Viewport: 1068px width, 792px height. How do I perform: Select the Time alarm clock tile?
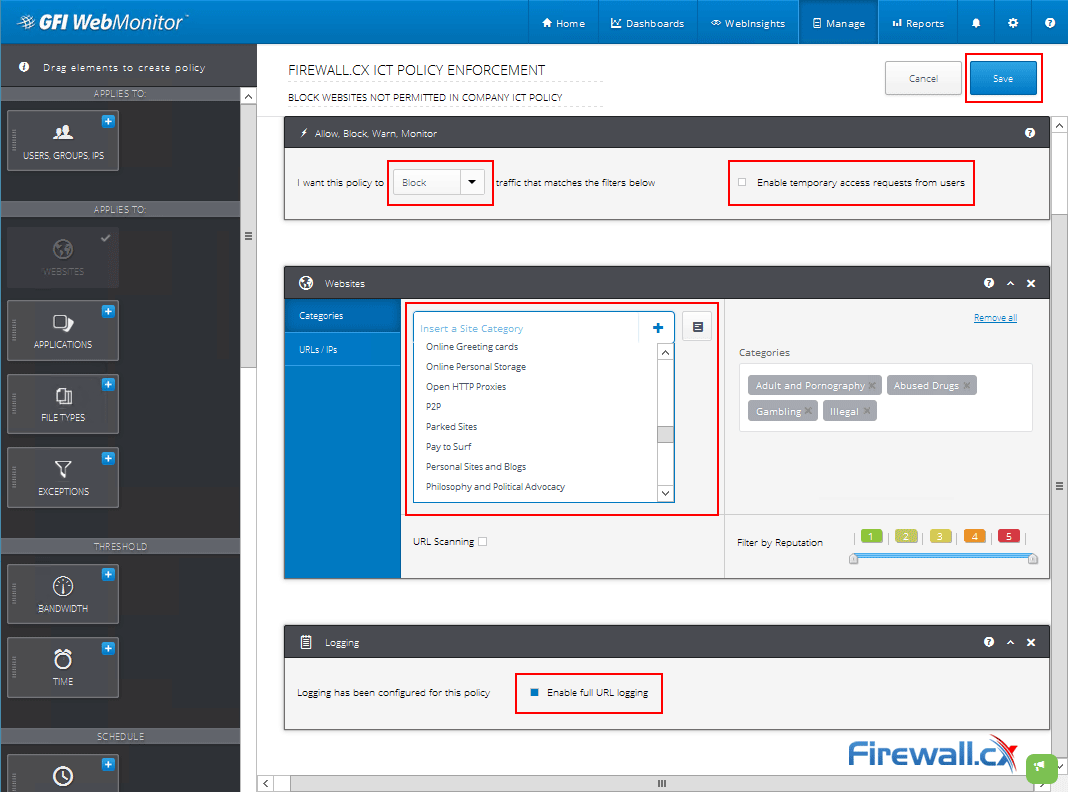(x=63, y=667)
